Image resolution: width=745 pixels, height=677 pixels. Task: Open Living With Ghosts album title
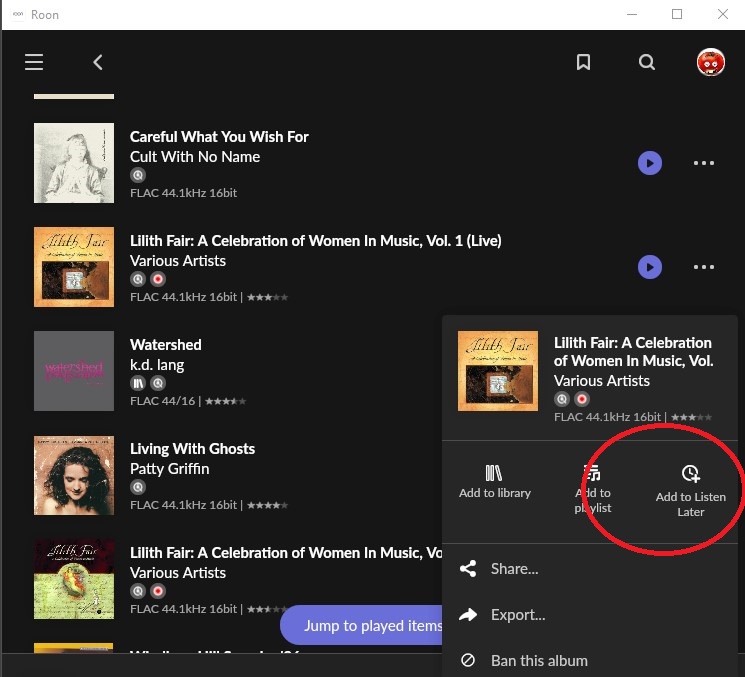click(x=192, y=449)
